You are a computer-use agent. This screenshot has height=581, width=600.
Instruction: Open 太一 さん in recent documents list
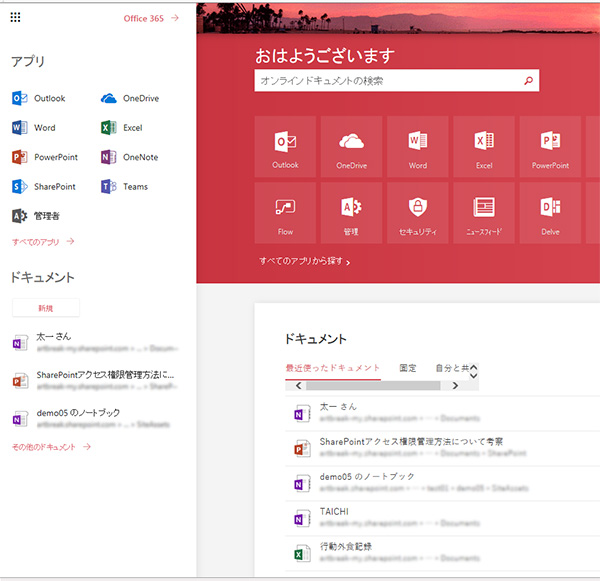tap(442, 413)
